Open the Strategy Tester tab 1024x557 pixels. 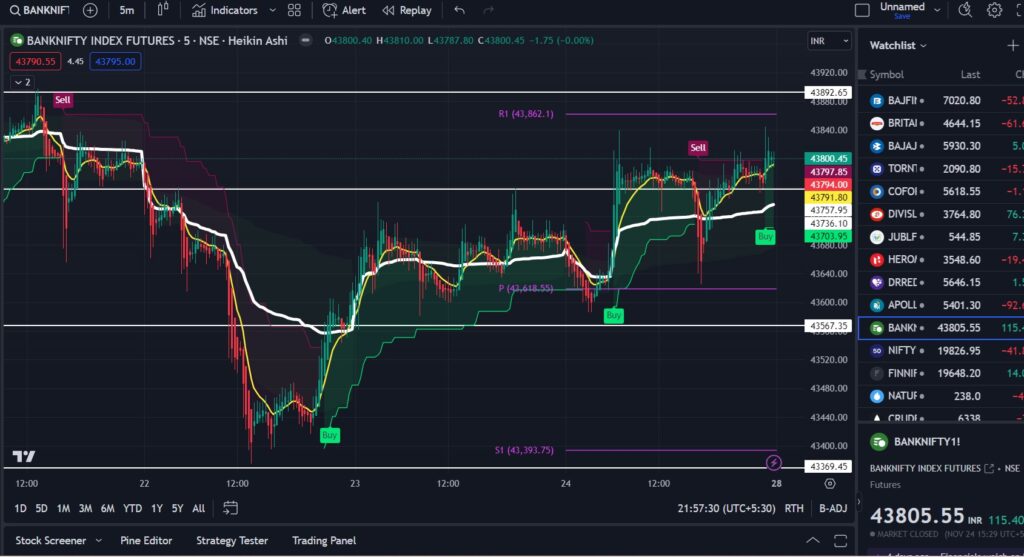click(x=232, y=541)
